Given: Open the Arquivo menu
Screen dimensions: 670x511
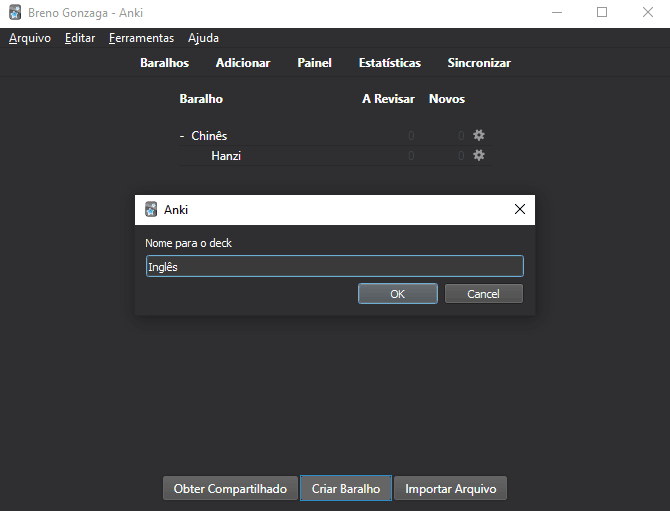Looking at the screenshot, I should click(x=30, y=38).
